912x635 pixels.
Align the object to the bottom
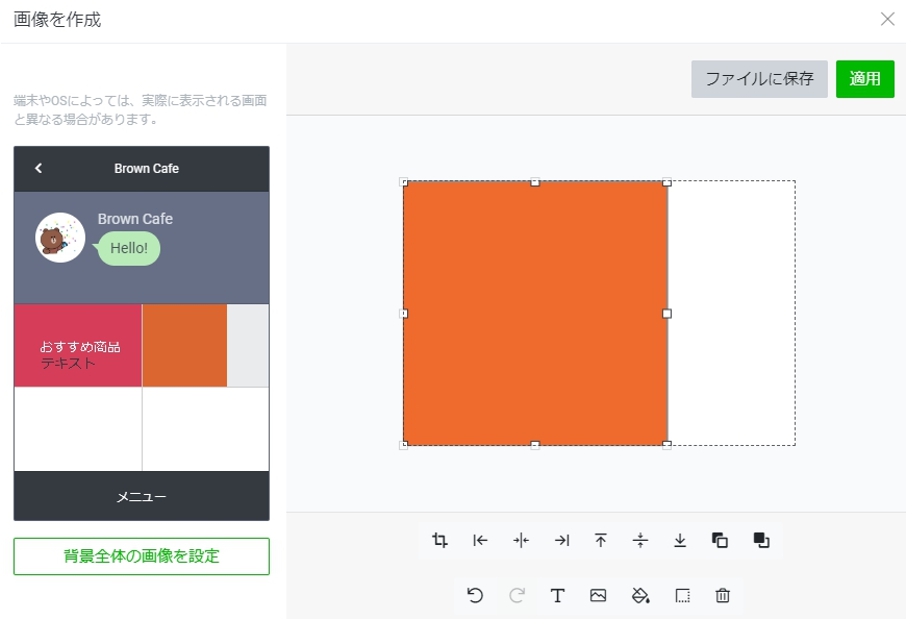(680, 540)
